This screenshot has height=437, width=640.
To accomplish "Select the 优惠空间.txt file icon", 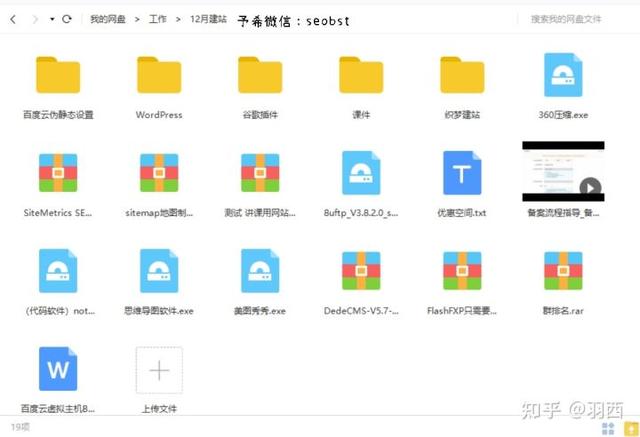I will tap(462, 173).
